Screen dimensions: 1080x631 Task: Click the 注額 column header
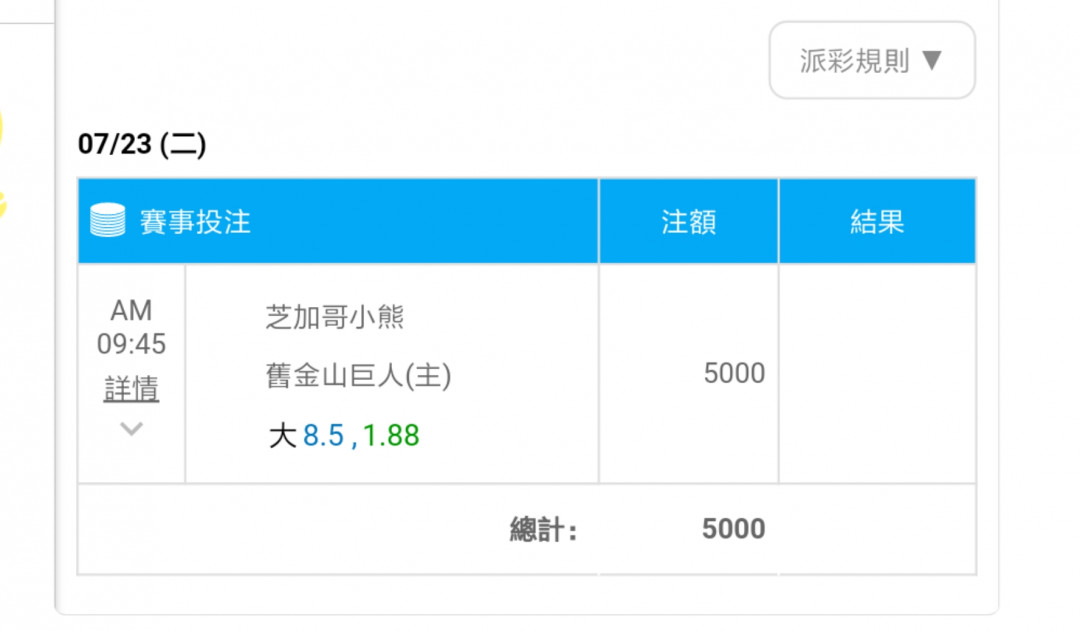(x=689, y=221)
